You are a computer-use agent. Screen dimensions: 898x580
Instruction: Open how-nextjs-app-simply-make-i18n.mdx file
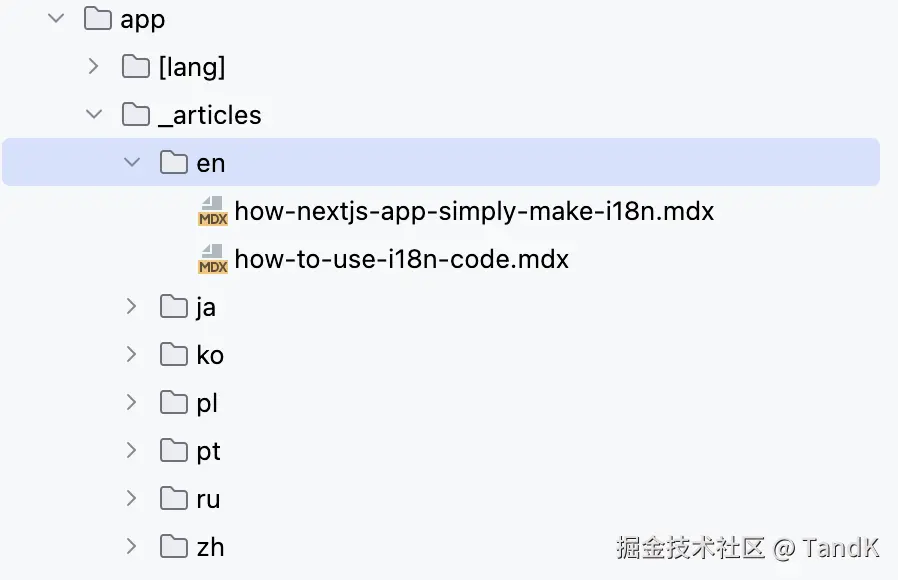(474, 211)
